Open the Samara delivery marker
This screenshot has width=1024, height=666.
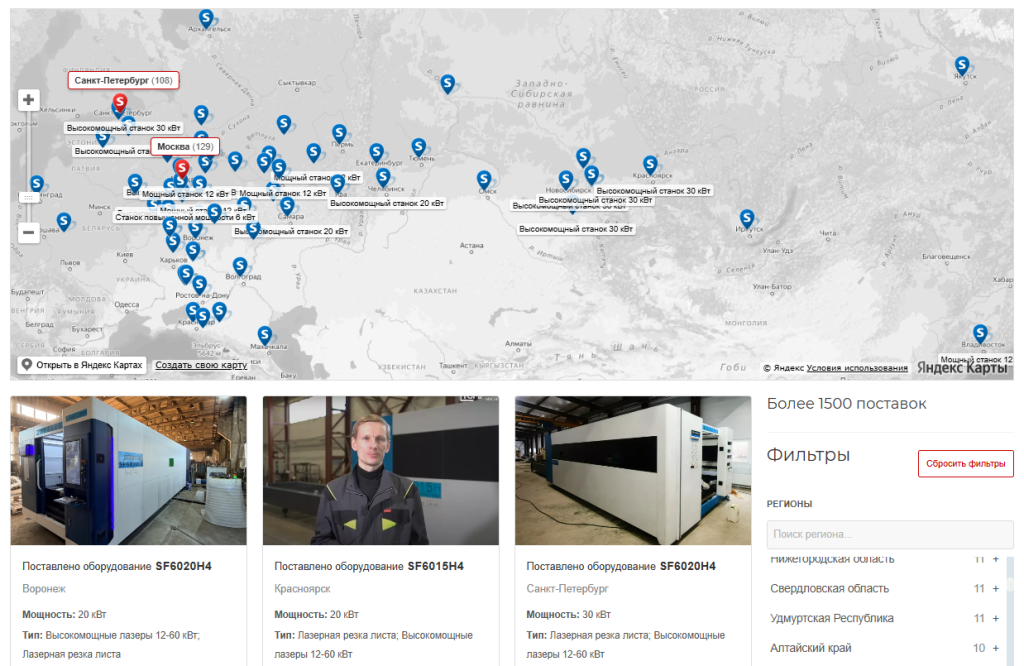click(287, 206)
